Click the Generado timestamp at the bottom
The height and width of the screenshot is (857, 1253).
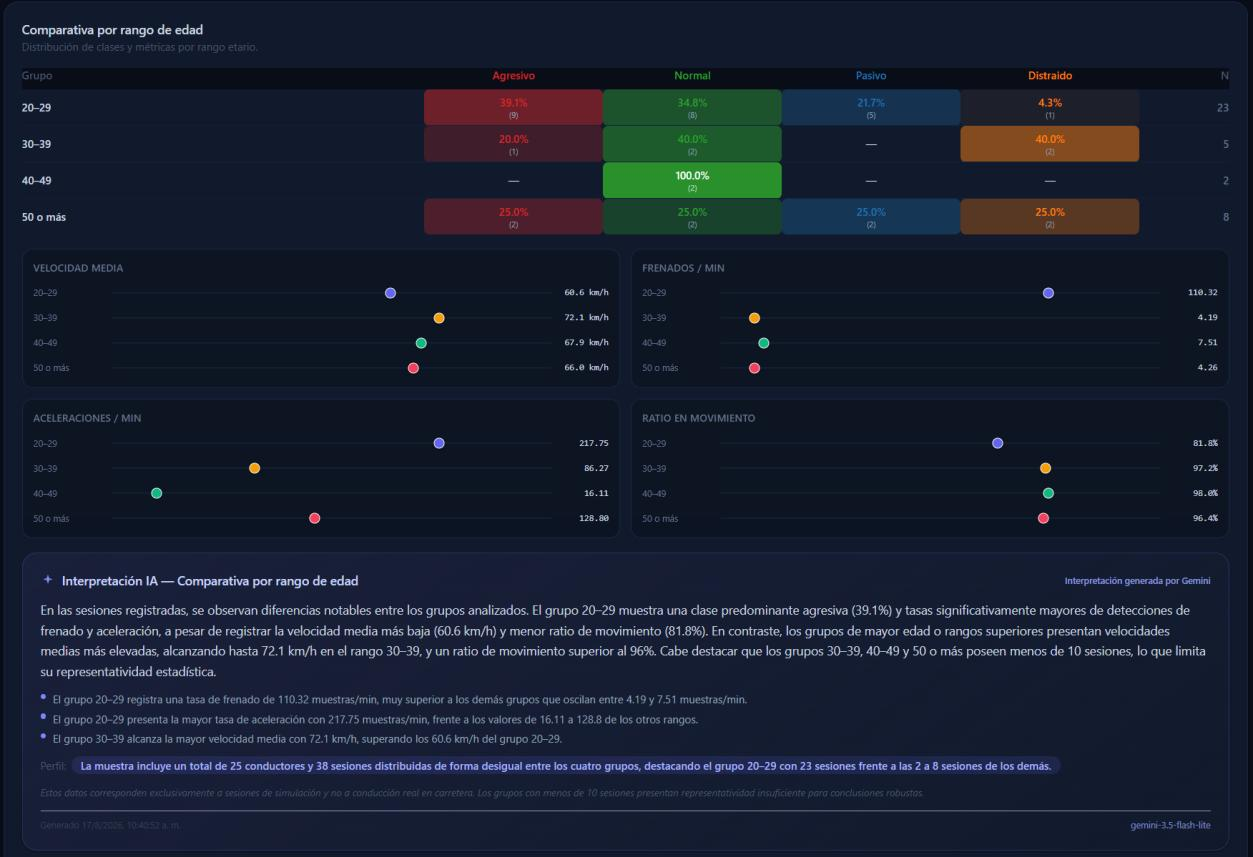pyautogui.click(x=111, y=824)
